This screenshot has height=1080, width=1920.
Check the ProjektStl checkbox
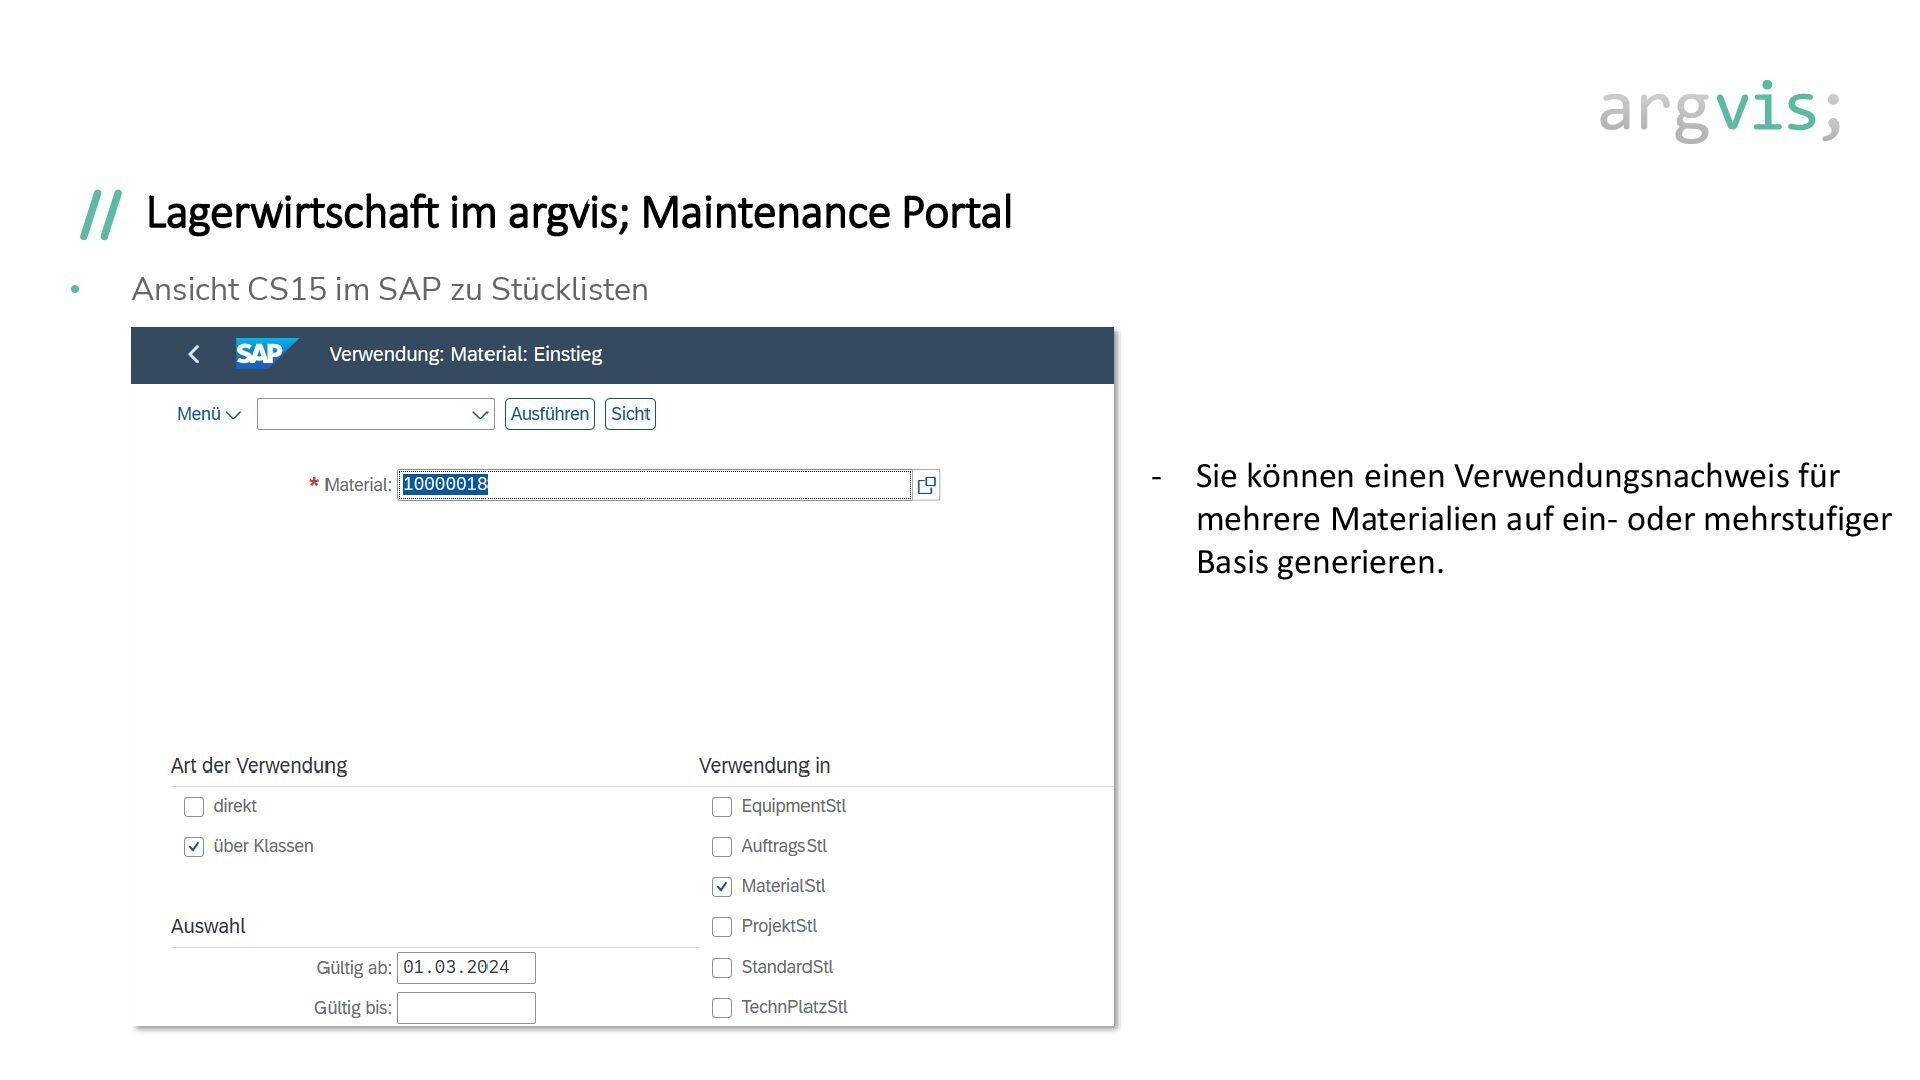(x=722, y=927)
